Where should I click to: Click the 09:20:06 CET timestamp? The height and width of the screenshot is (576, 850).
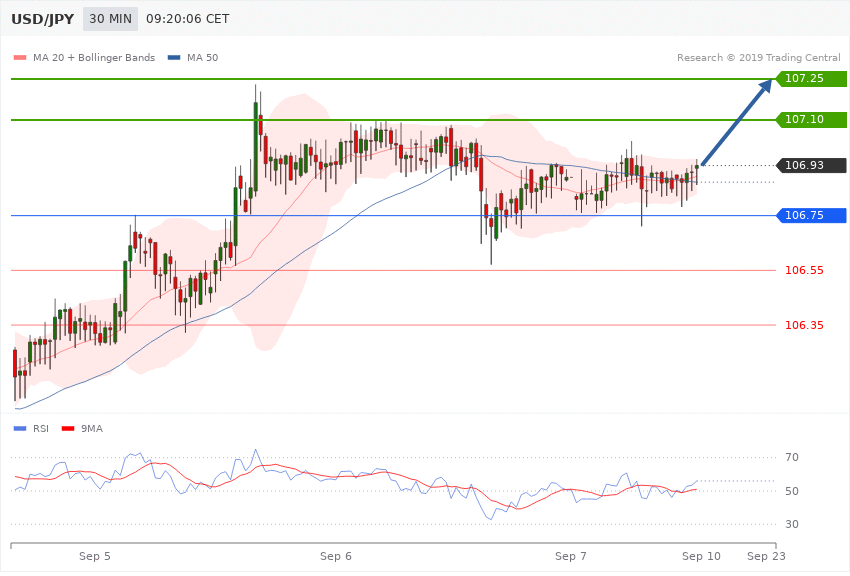pyautogui.click(x=188, y=19)
